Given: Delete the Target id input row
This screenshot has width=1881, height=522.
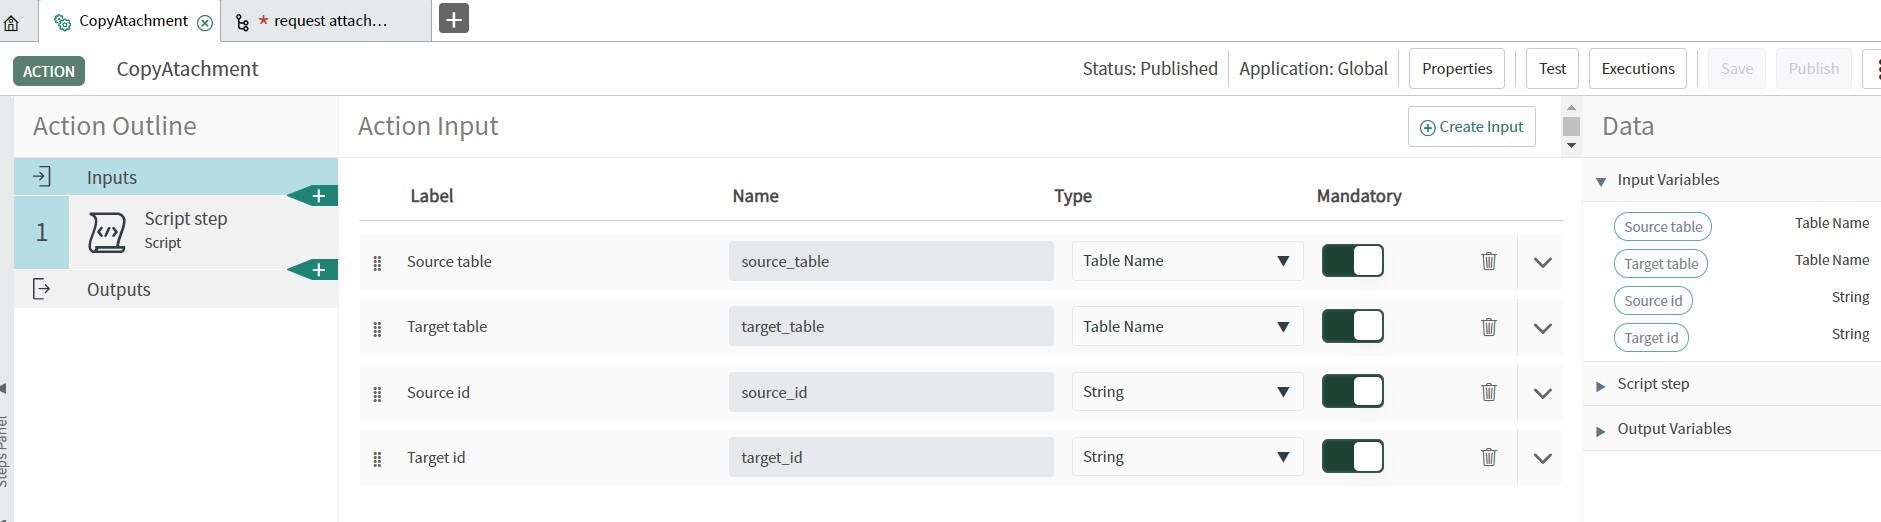Looking at the screenshot, I should point(1489,457).
